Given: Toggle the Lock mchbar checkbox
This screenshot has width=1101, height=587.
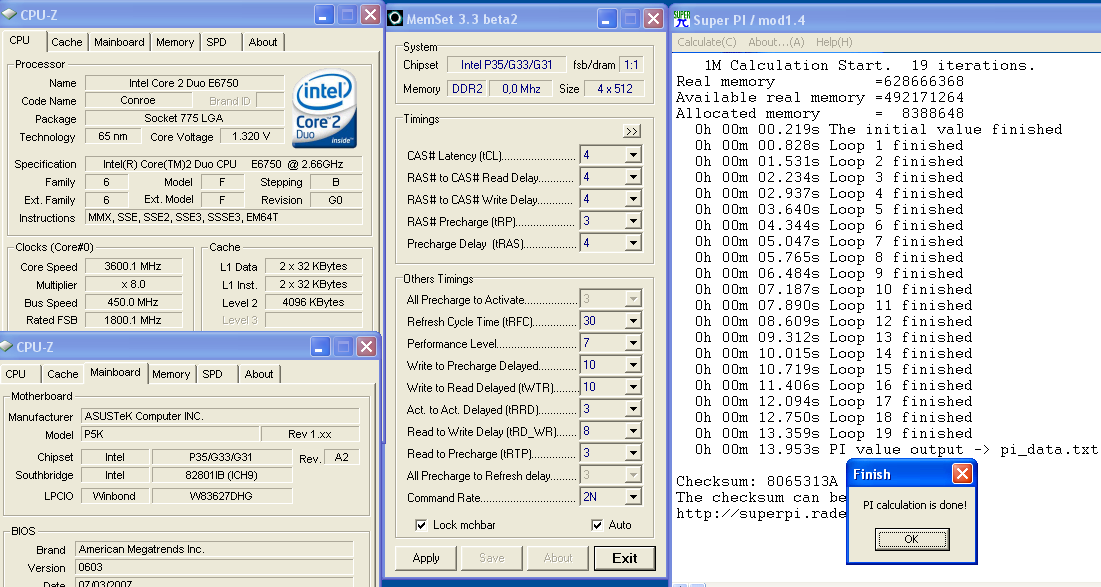Looking at the screenshot, I should pyautogui.click(x=421, y=525).
